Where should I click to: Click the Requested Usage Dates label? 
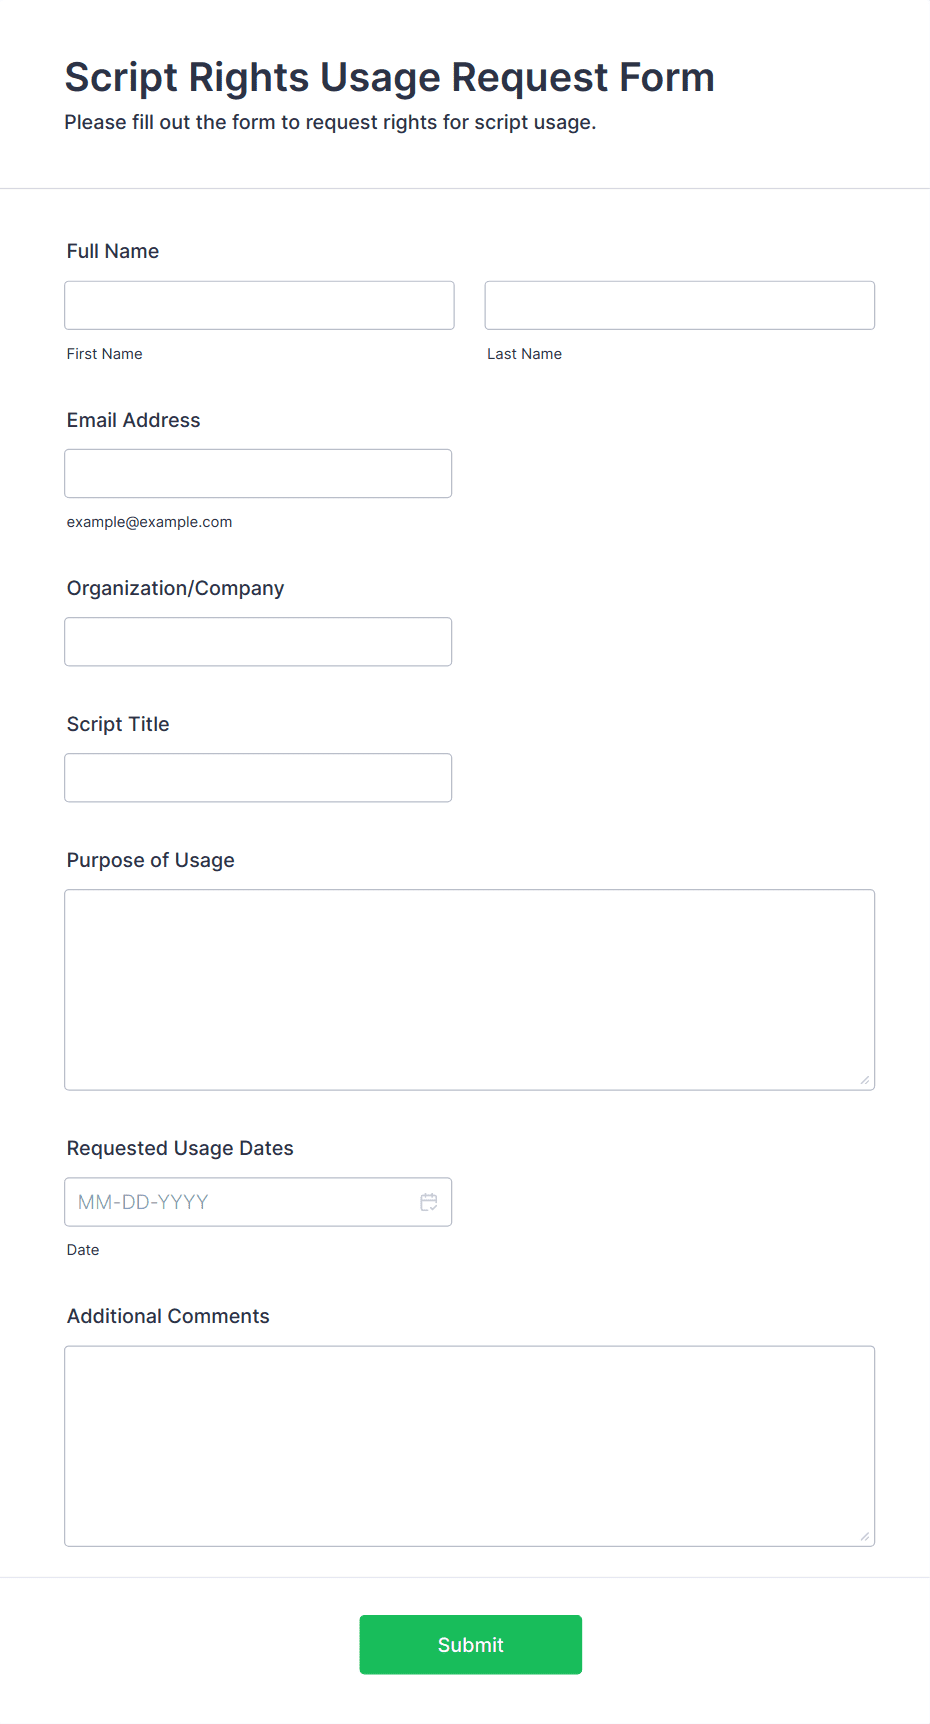tap(180, 1148)
